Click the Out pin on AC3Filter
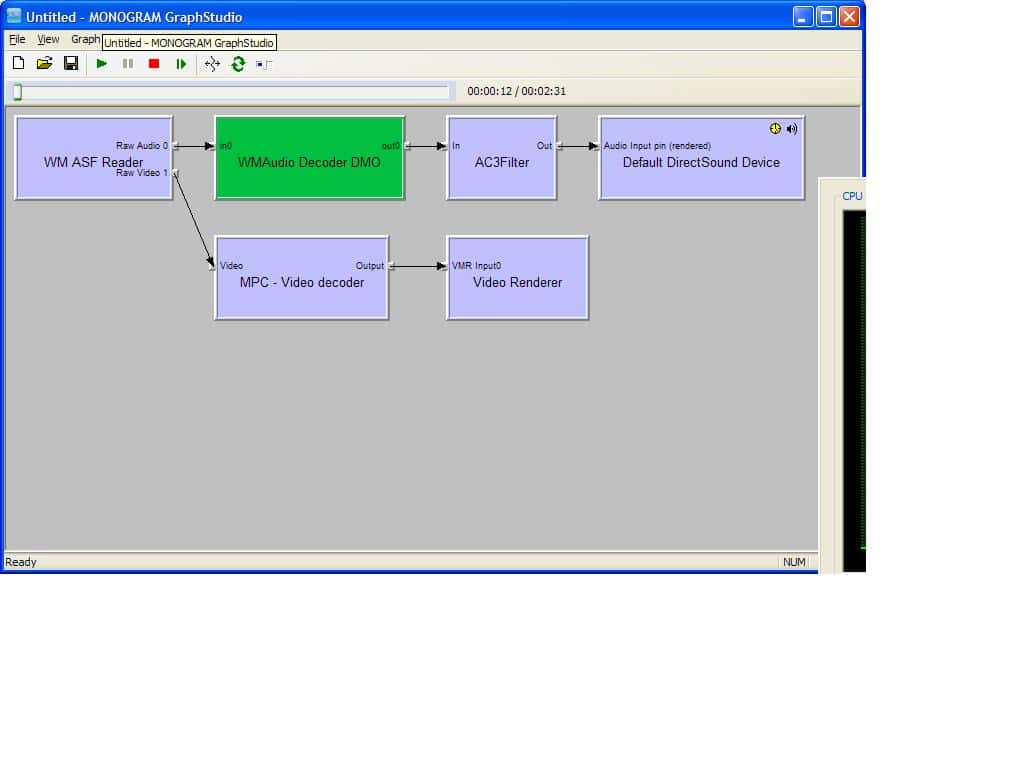1024x768 pixels. pos(559,146)
